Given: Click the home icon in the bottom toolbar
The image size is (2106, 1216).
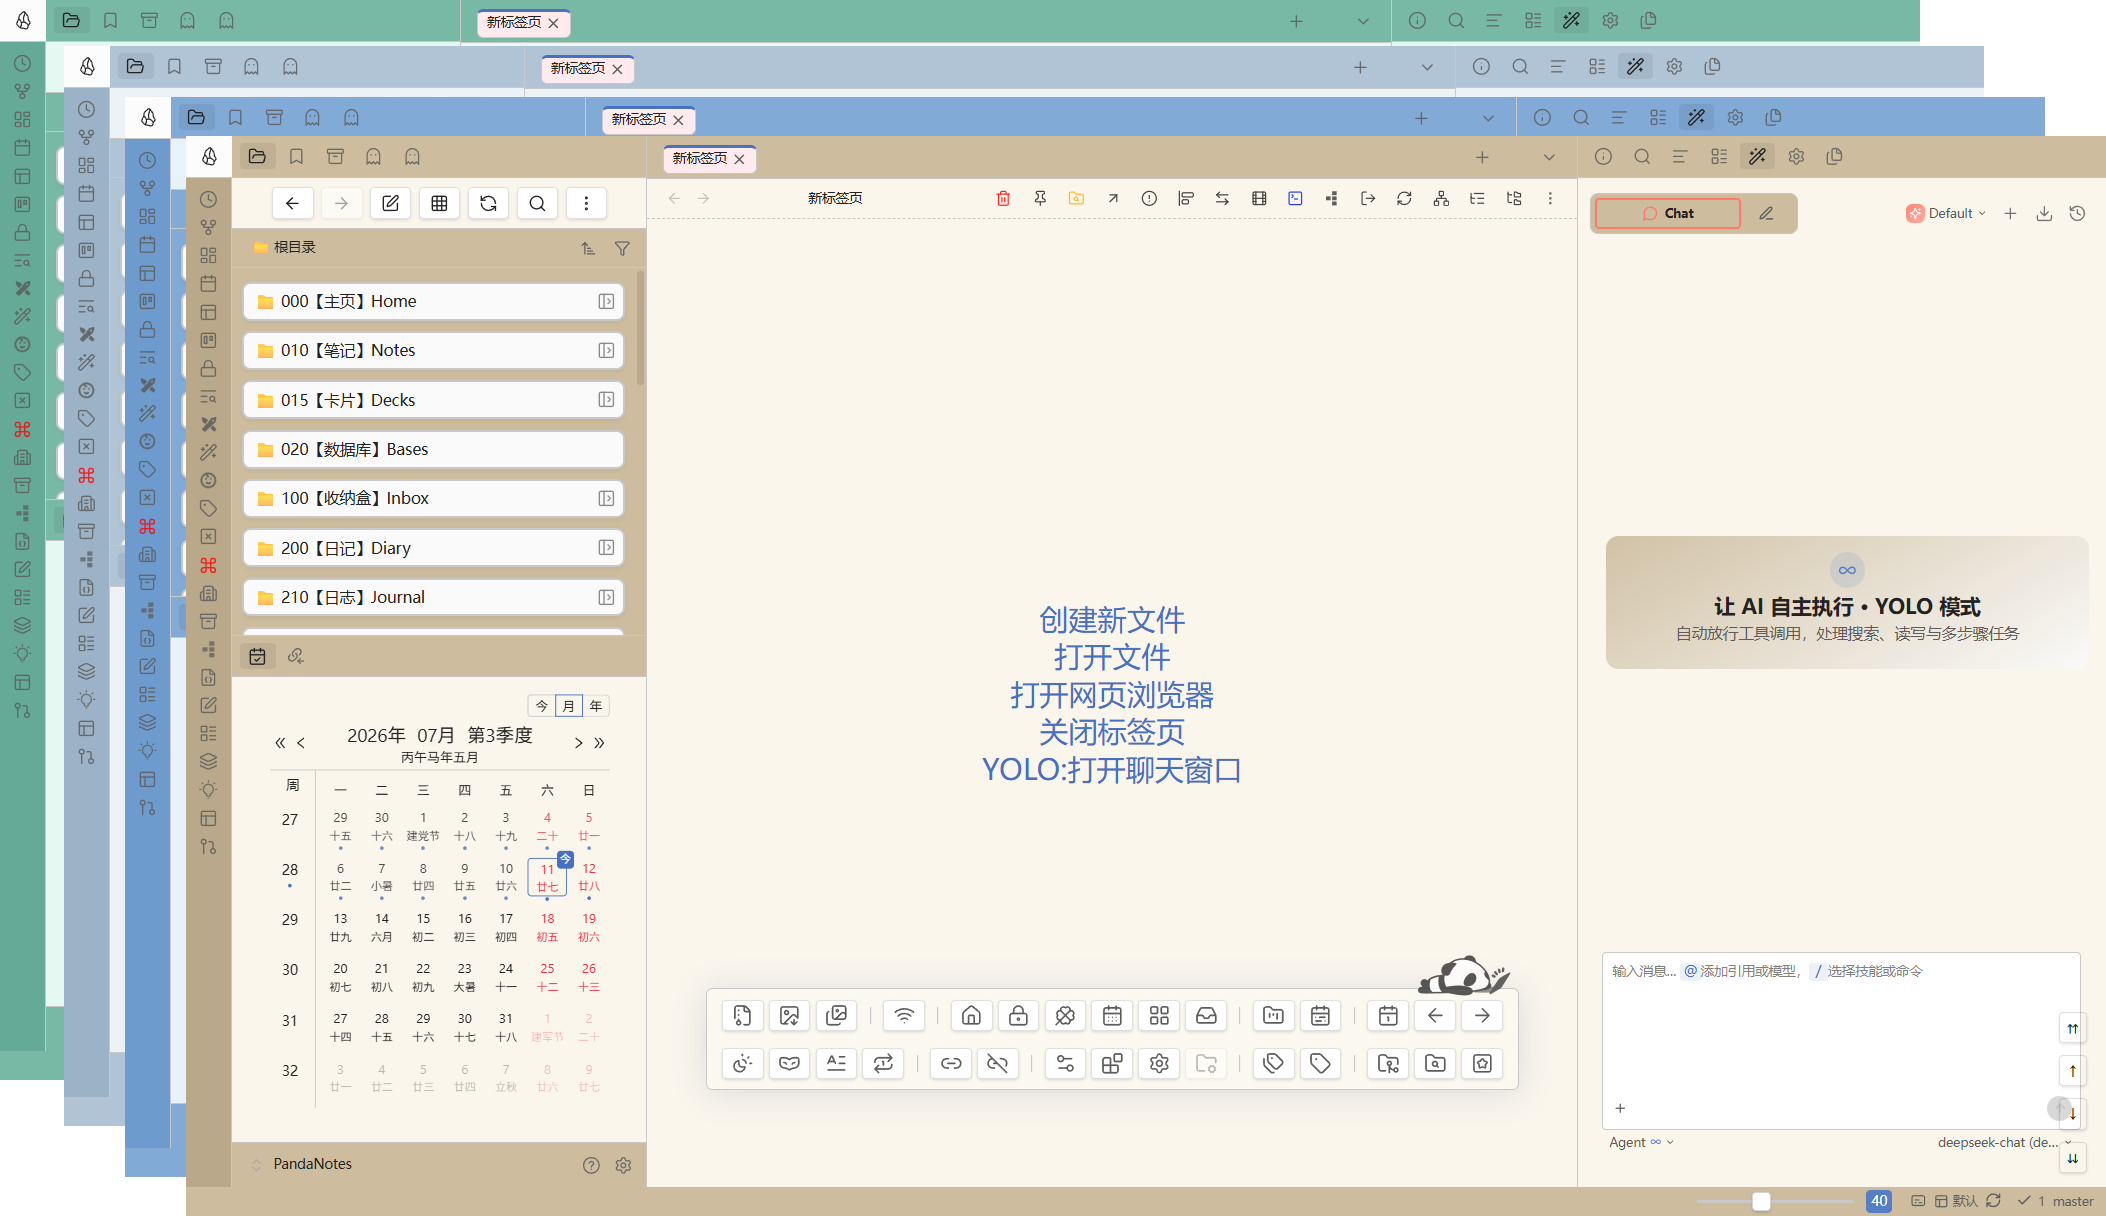Looking at the screenshot, I should tap(971, 1016).
